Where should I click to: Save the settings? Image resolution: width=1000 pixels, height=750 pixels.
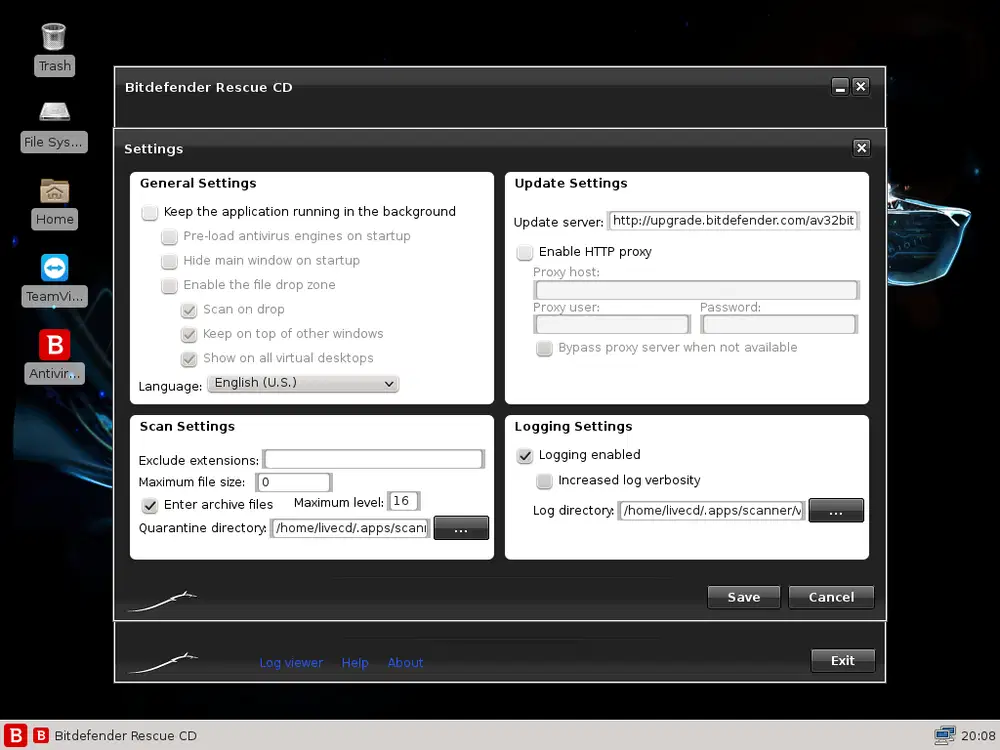click(744, 598)
